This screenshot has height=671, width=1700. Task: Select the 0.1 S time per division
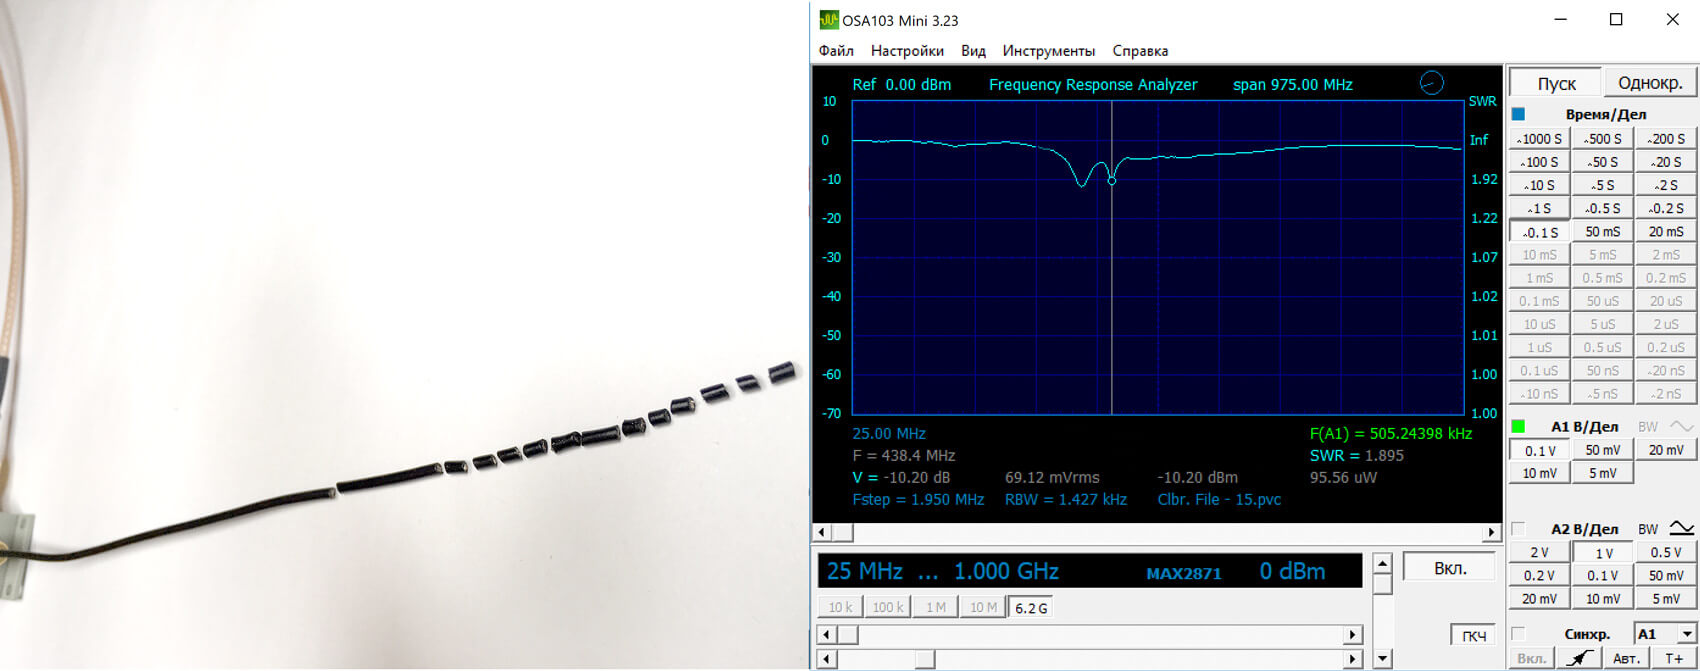[1539, 232]
